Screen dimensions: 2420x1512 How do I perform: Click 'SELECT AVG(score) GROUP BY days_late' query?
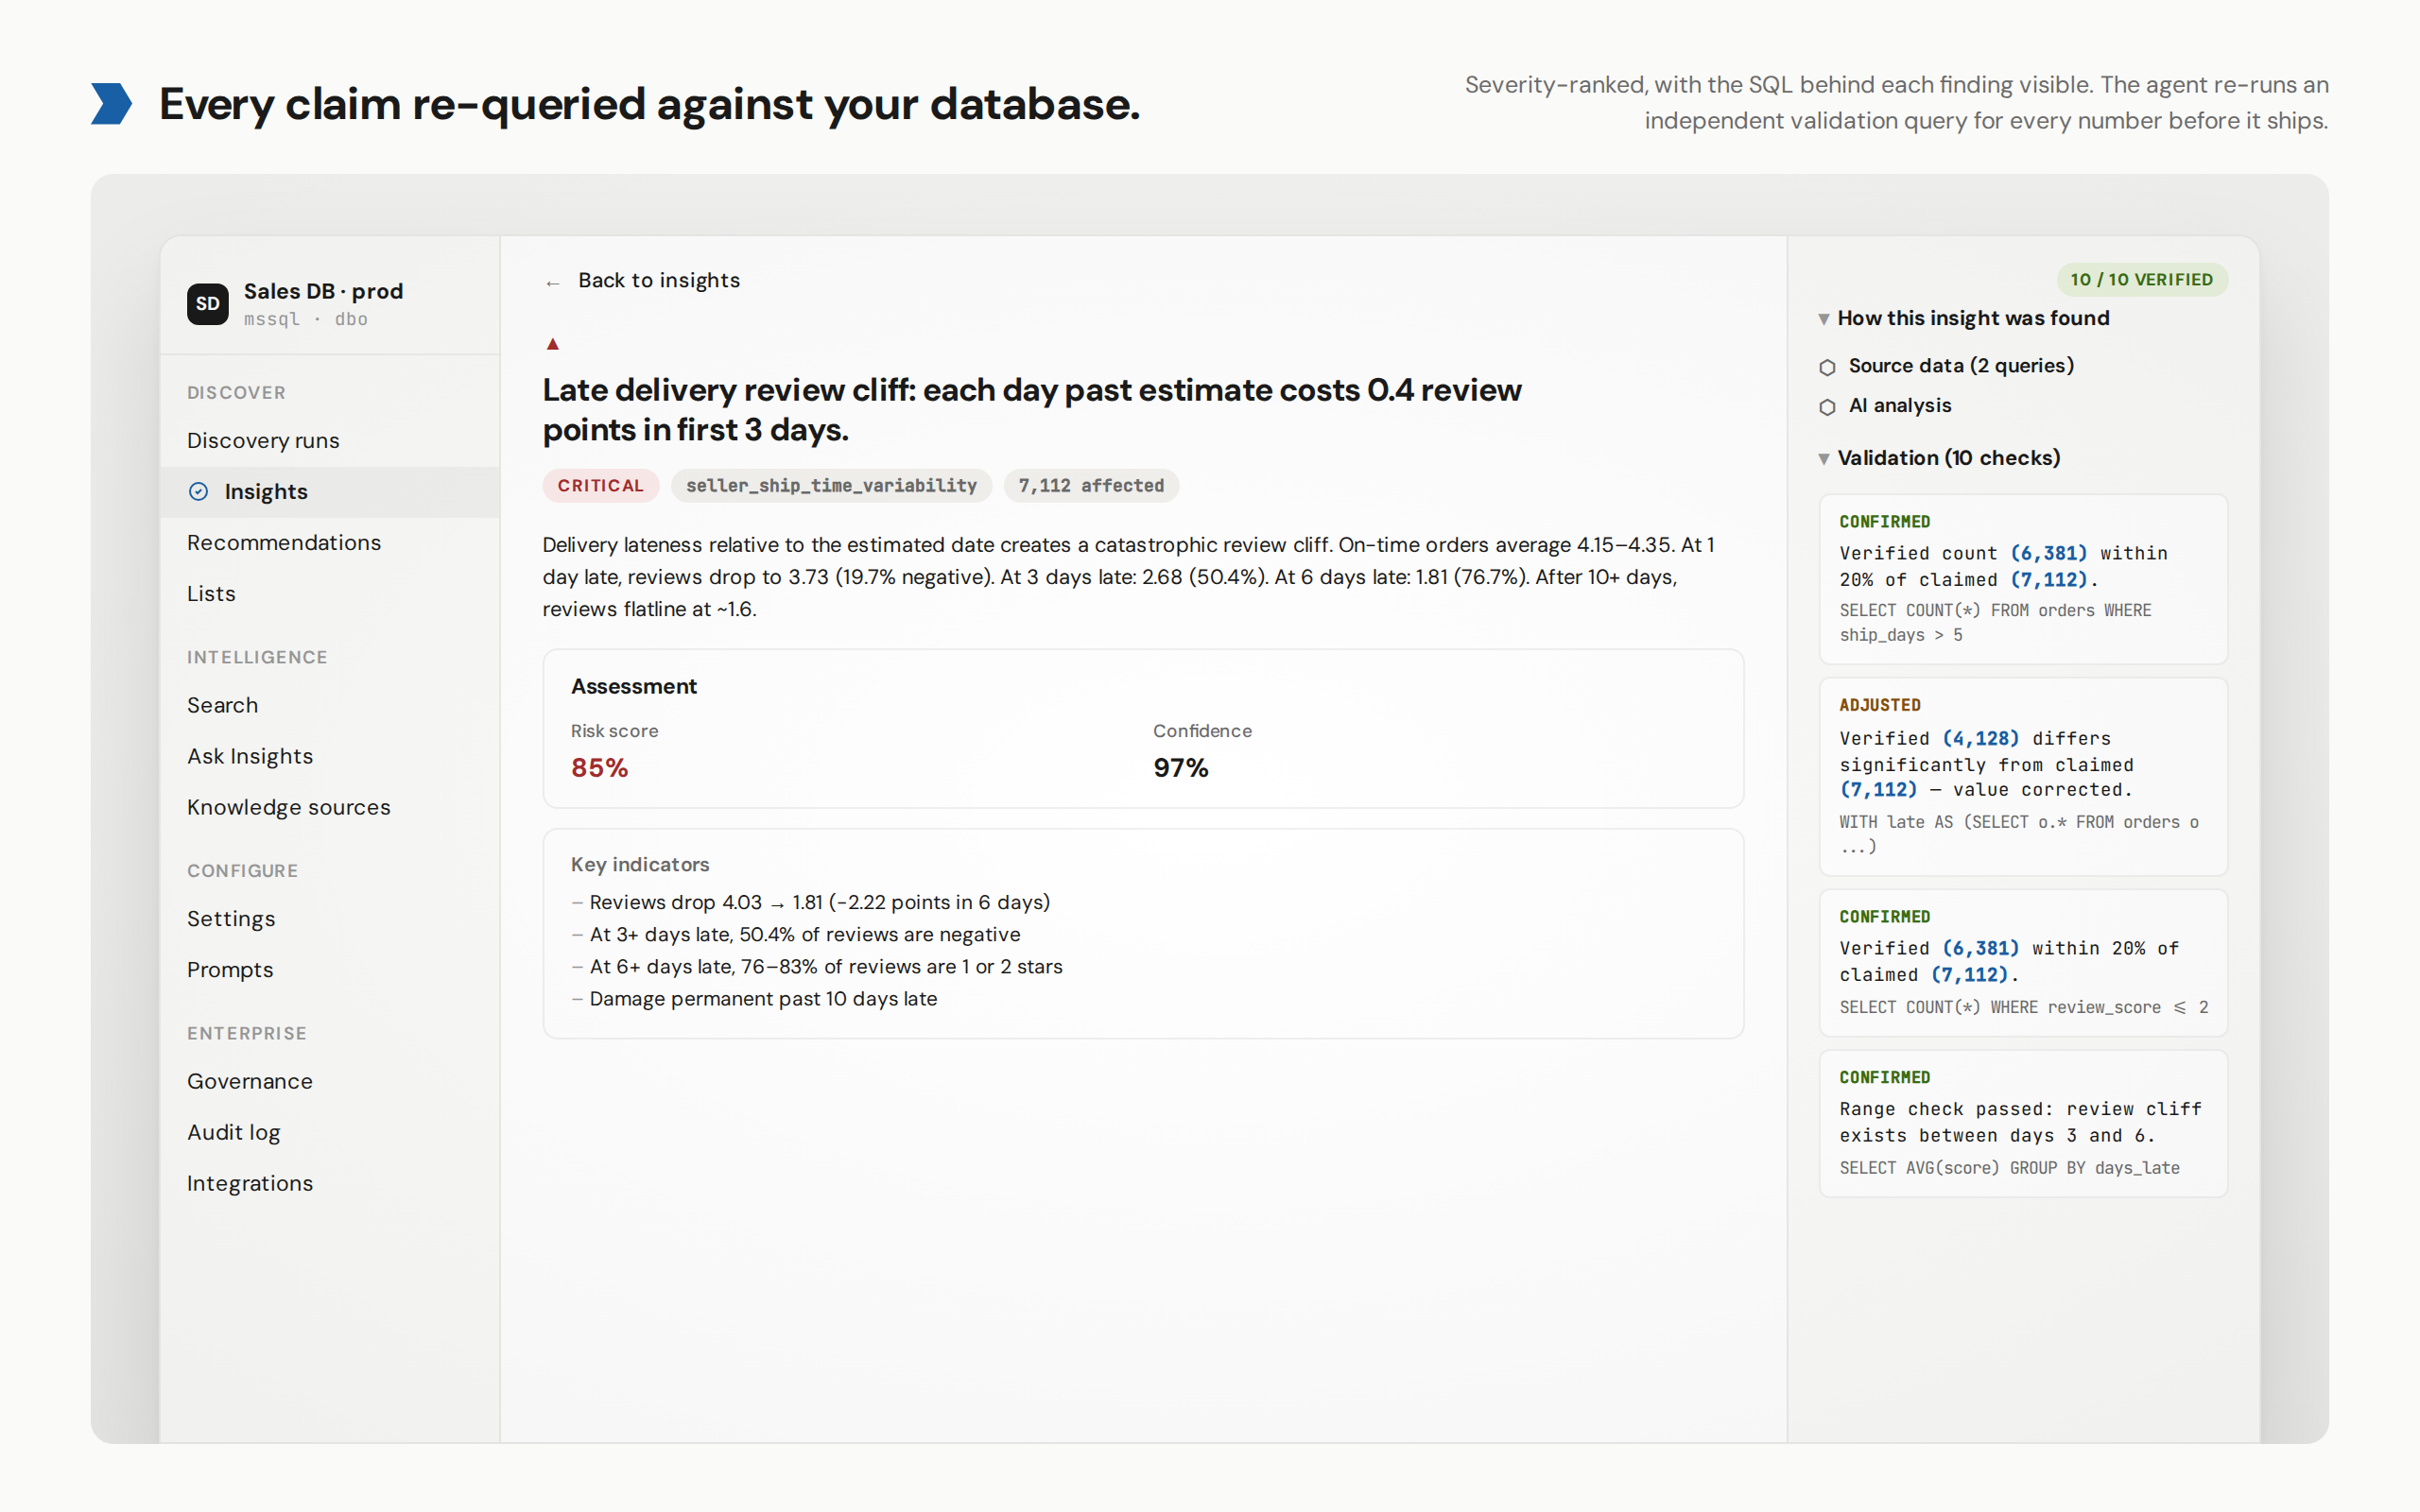pyautogui.click(x=2009, y=1168)
